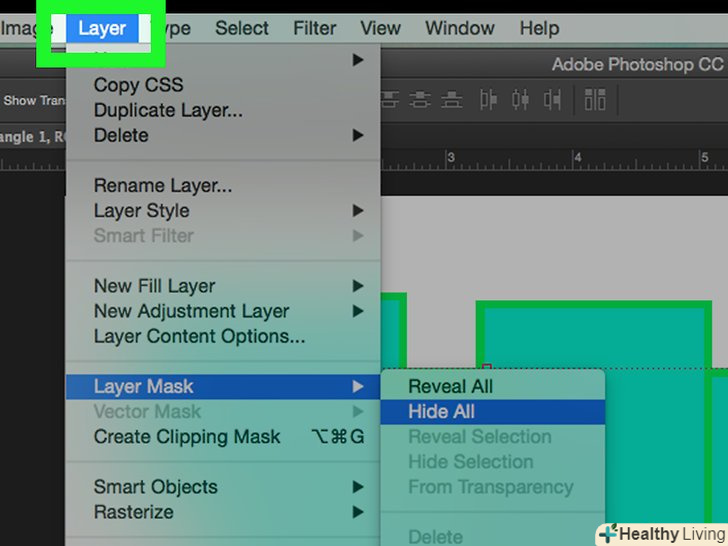Choose Layer Content Options... entry
728x546 pixels.
point(223,336)
